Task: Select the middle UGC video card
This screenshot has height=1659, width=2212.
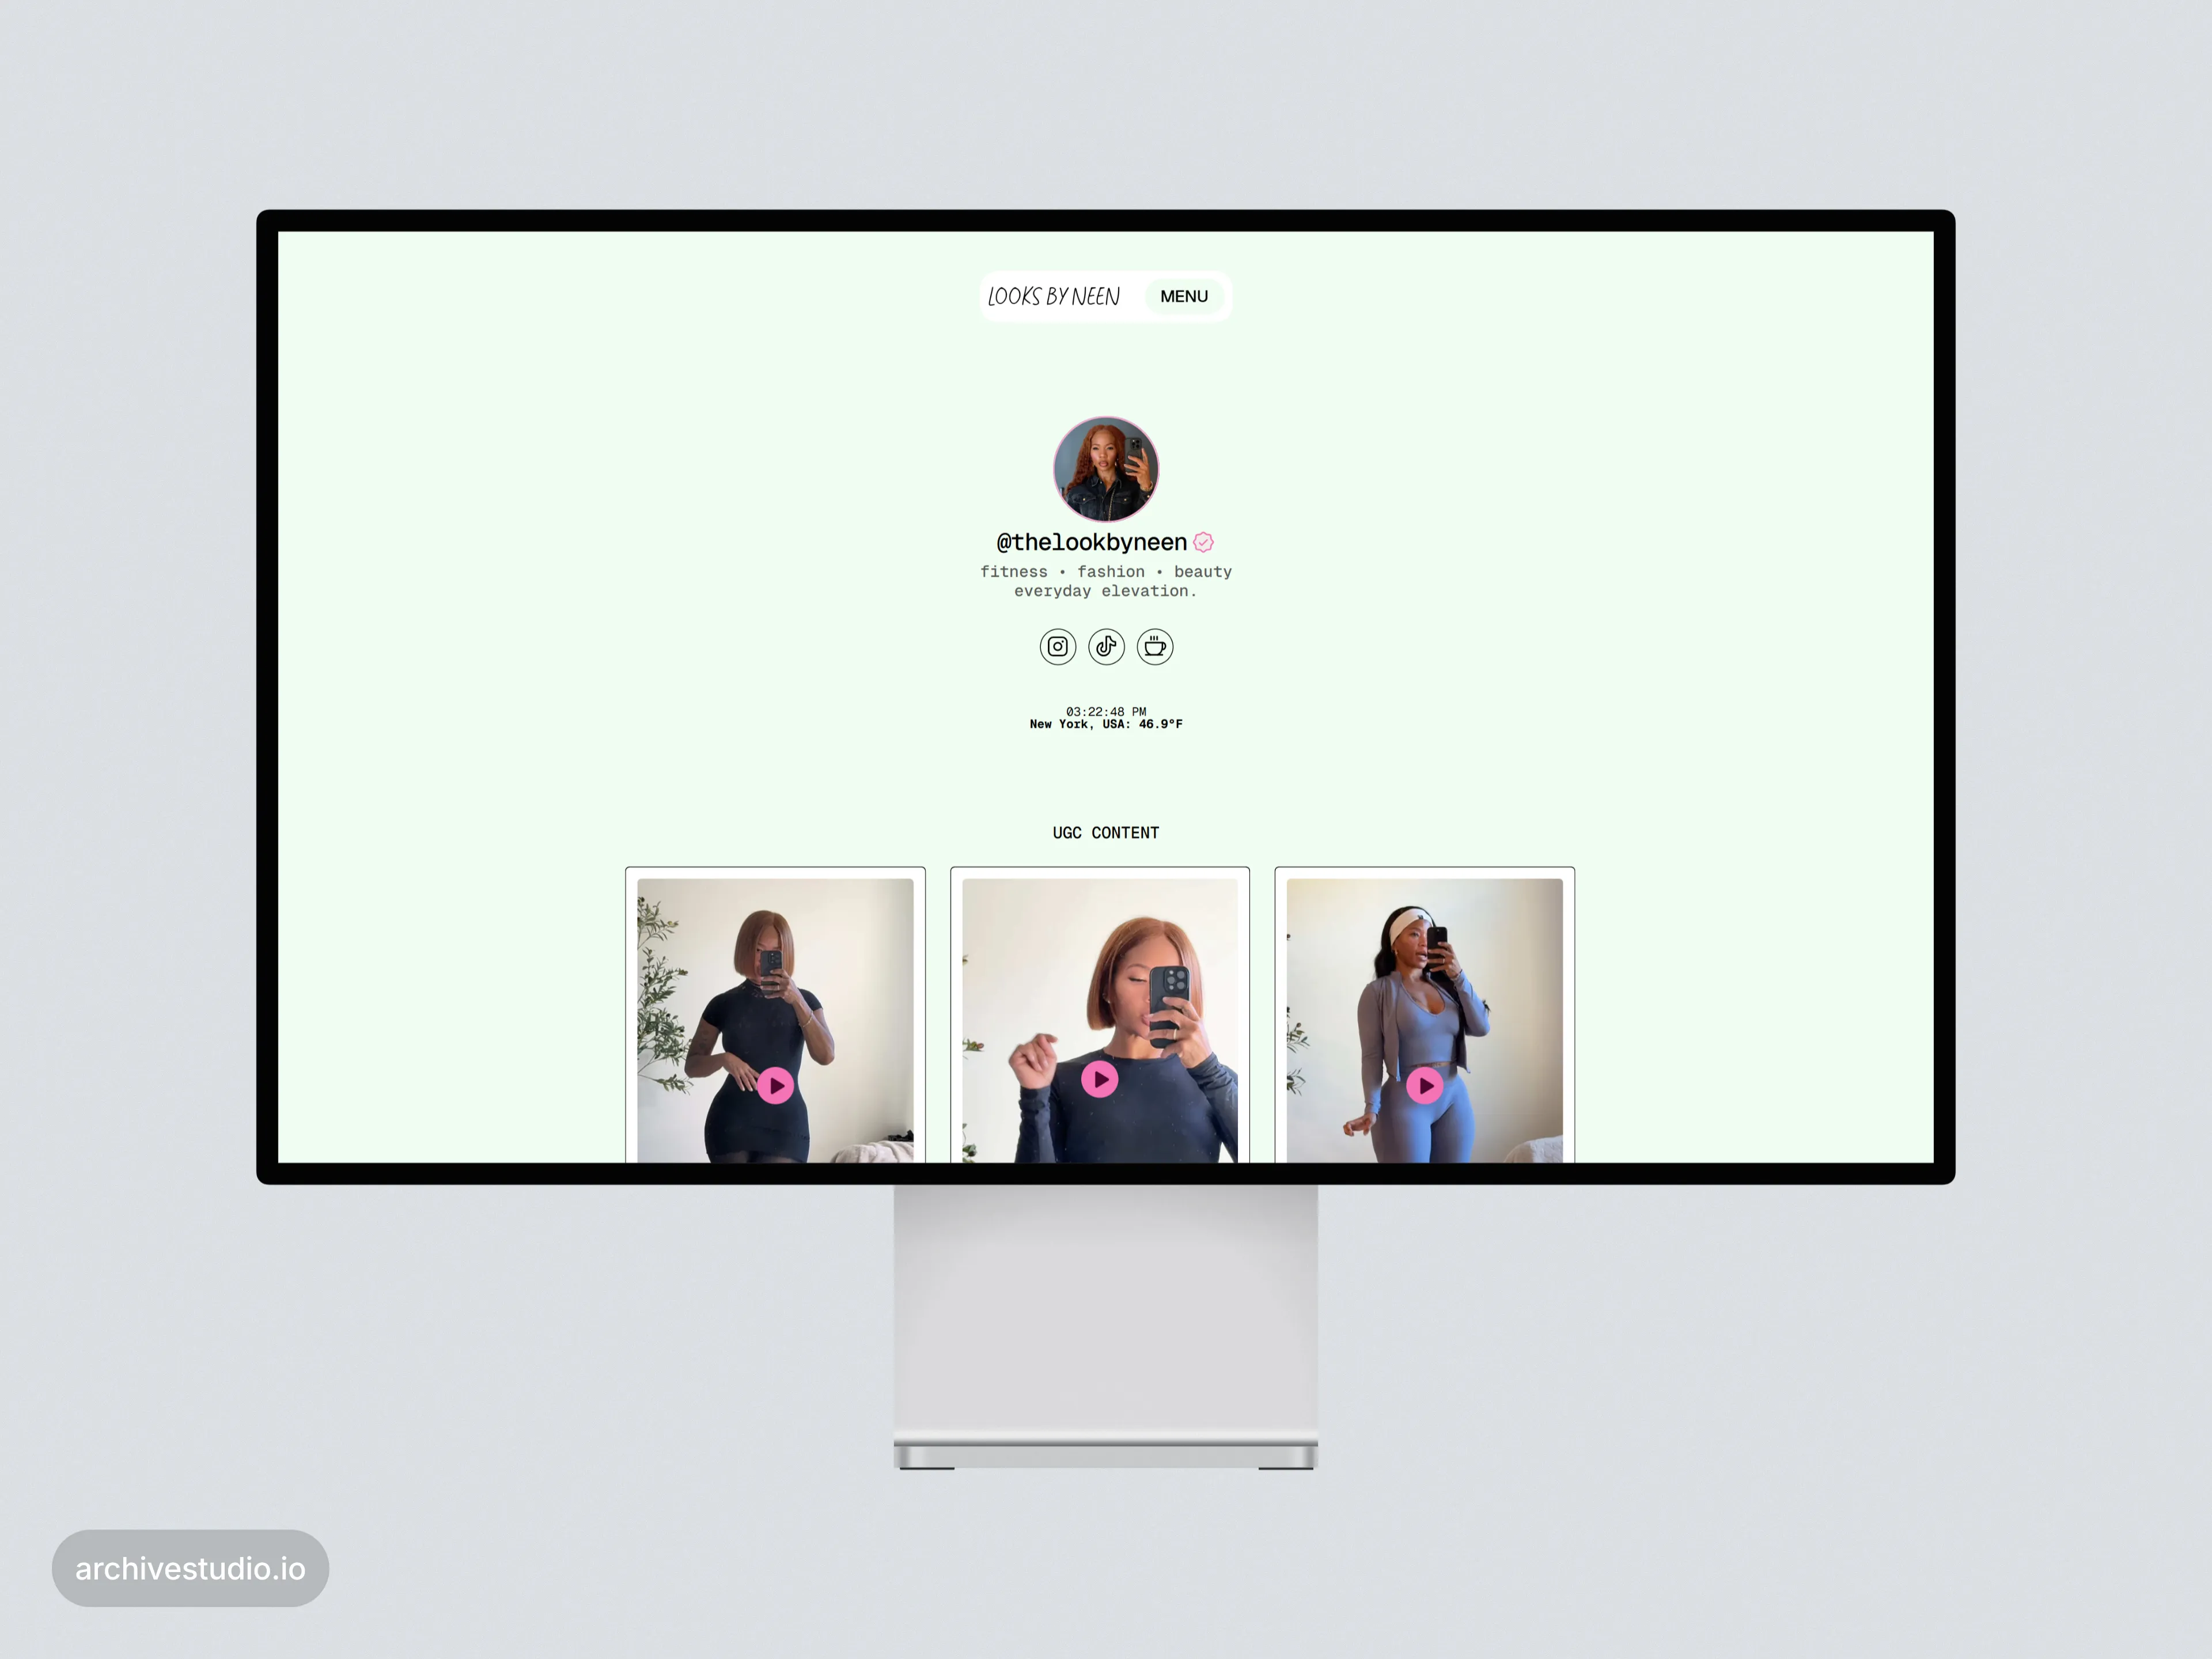Action: tap(1100, 960)
